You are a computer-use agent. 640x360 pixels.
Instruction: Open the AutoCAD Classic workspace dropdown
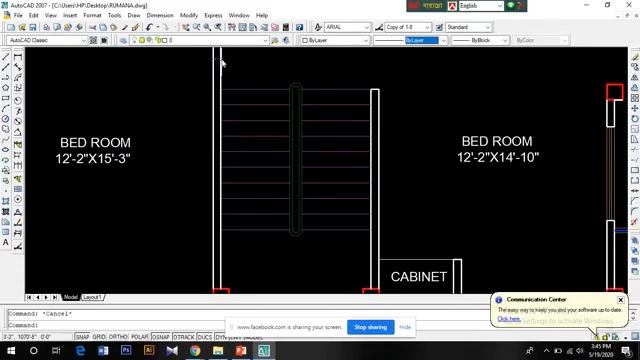(84, 40)
